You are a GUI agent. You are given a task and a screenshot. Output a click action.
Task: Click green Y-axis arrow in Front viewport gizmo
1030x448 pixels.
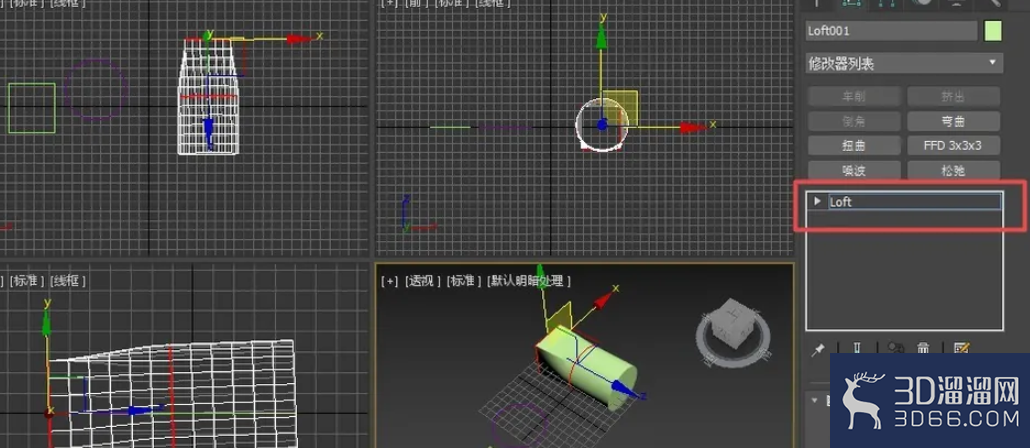point(601,36)
